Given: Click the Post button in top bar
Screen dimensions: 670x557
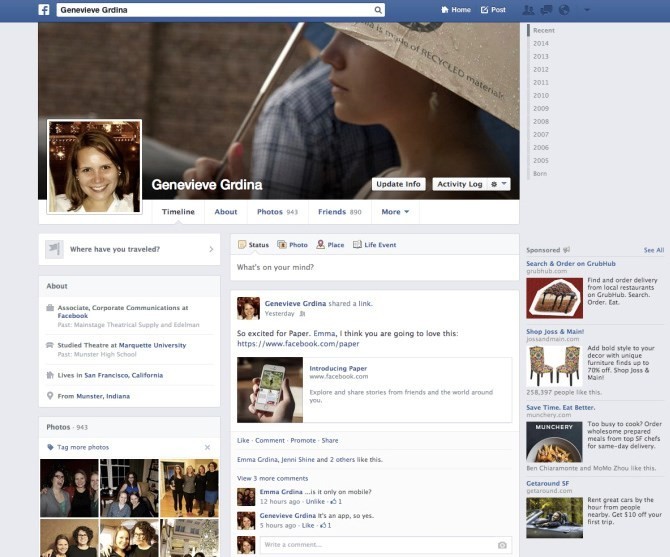Looking at the screenshot, I should point(493,10).
